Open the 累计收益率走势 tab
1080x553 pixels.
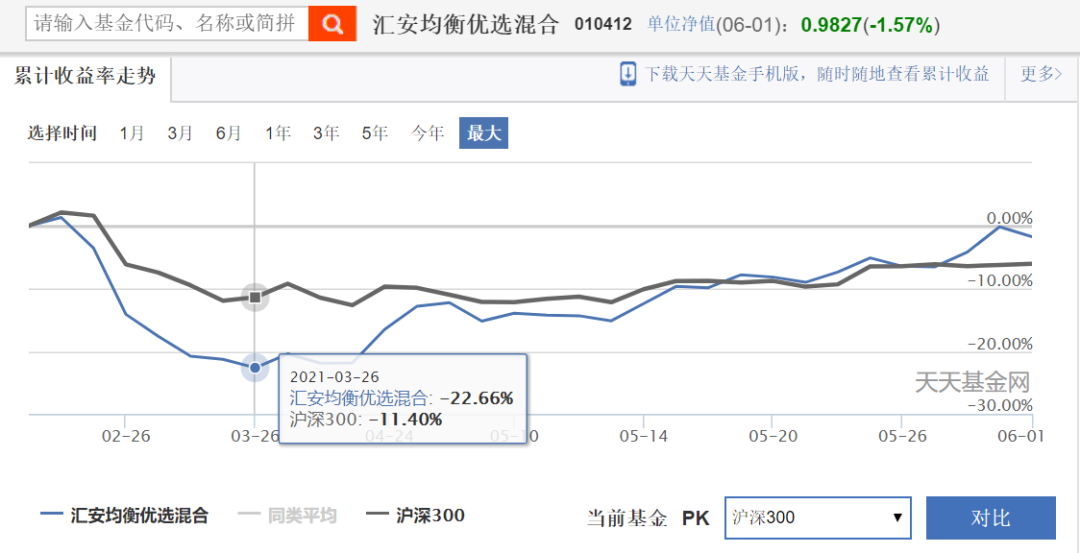click(x=85, y=76)
